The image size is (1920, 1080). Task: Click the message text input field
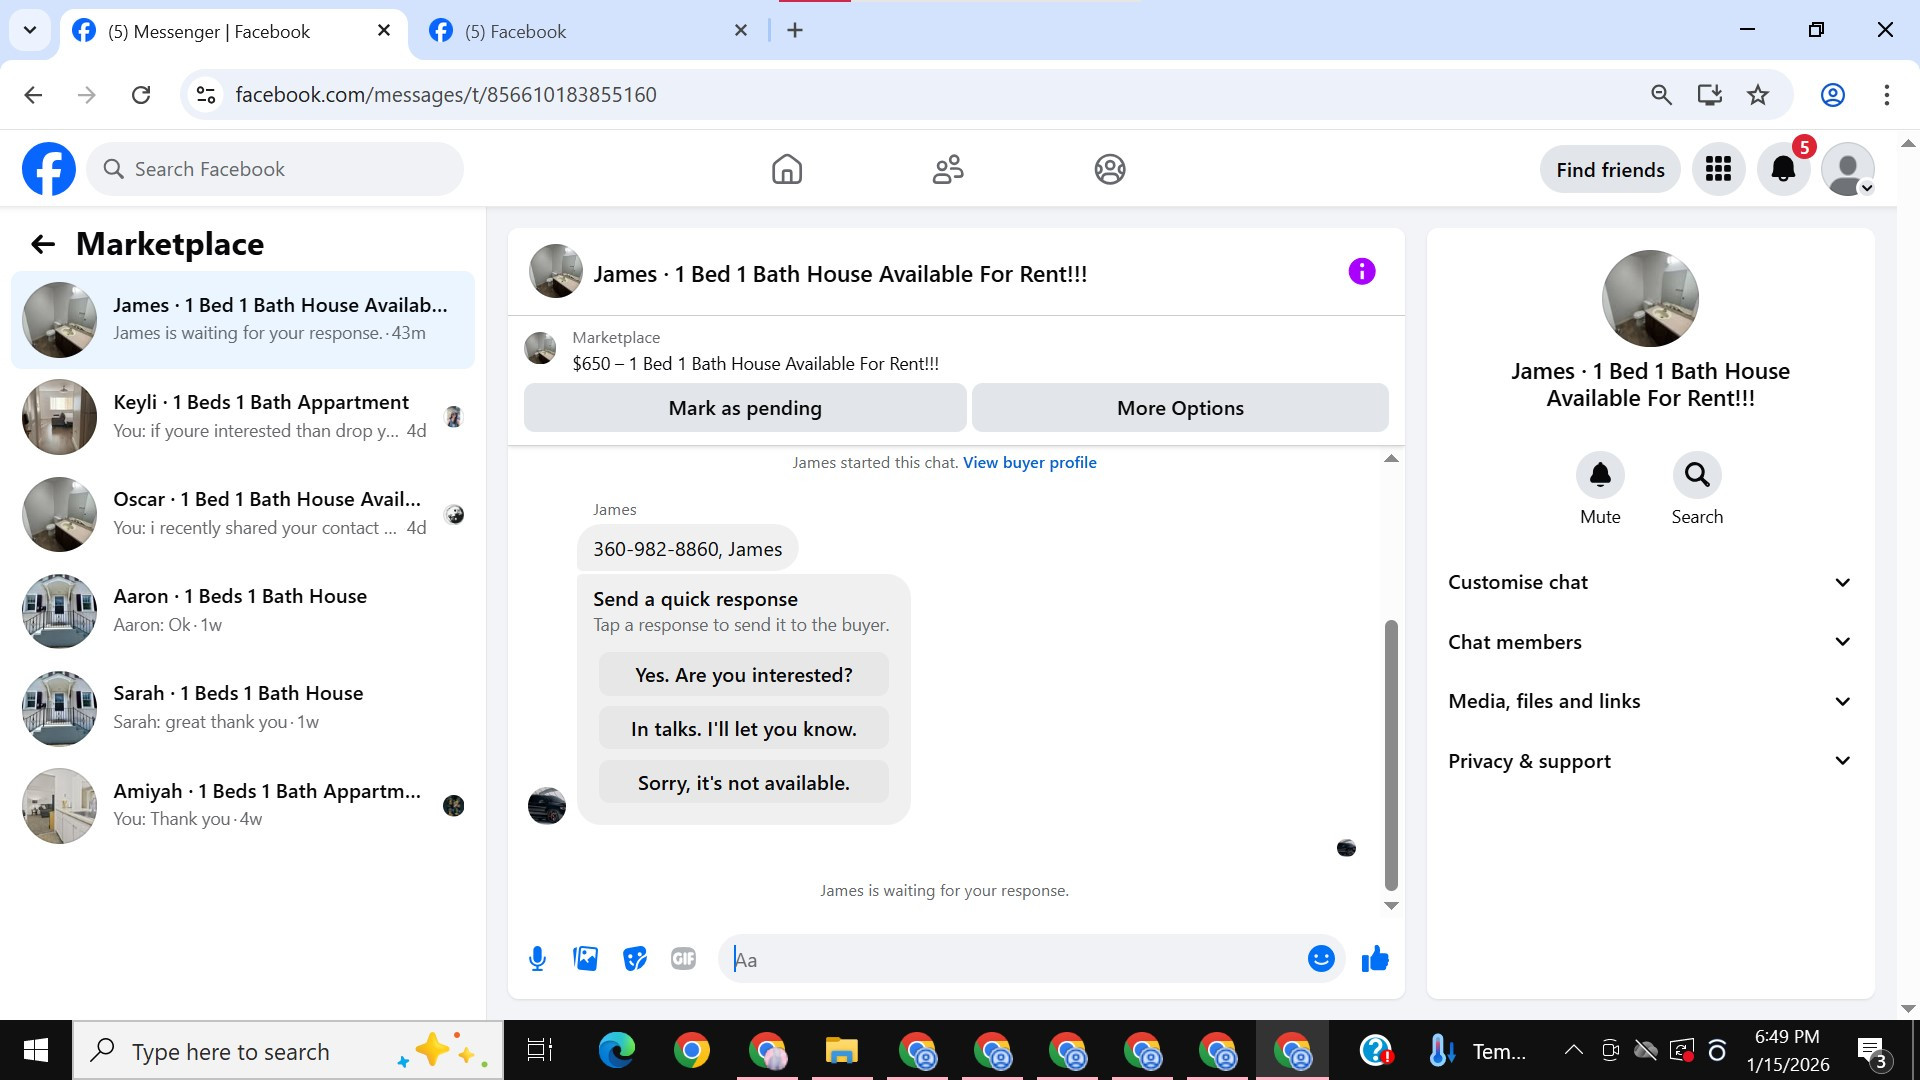pos(1010,959)
